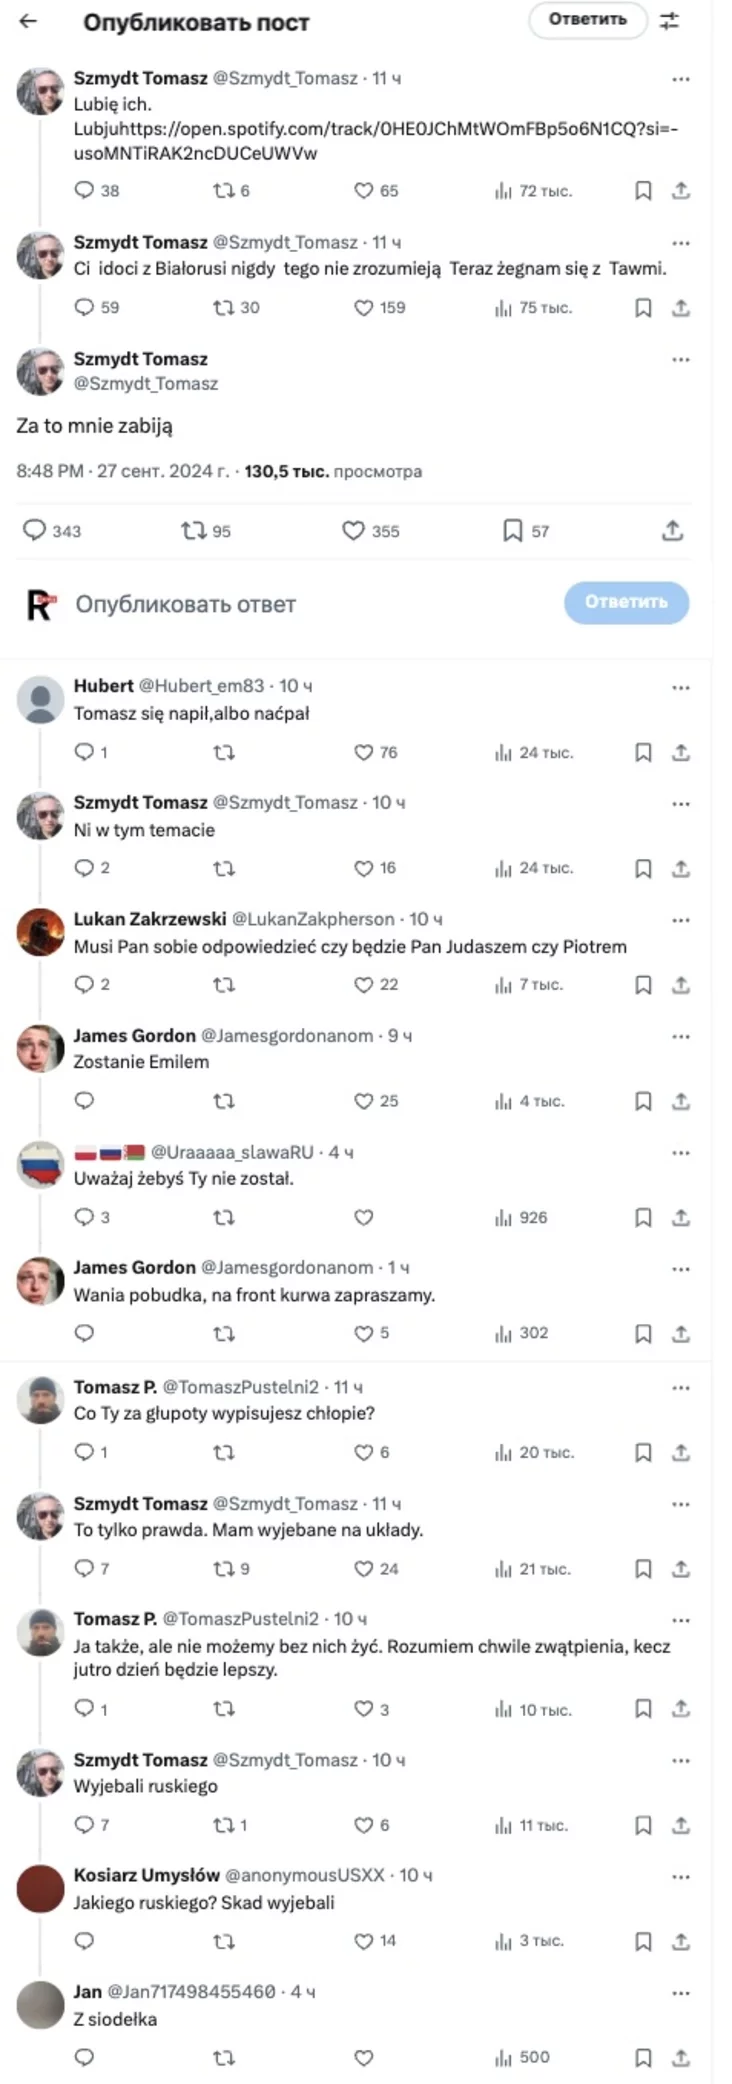Click the top Ответить button in the header
This screenshot has height=2084, width=732.
(587, 20)
